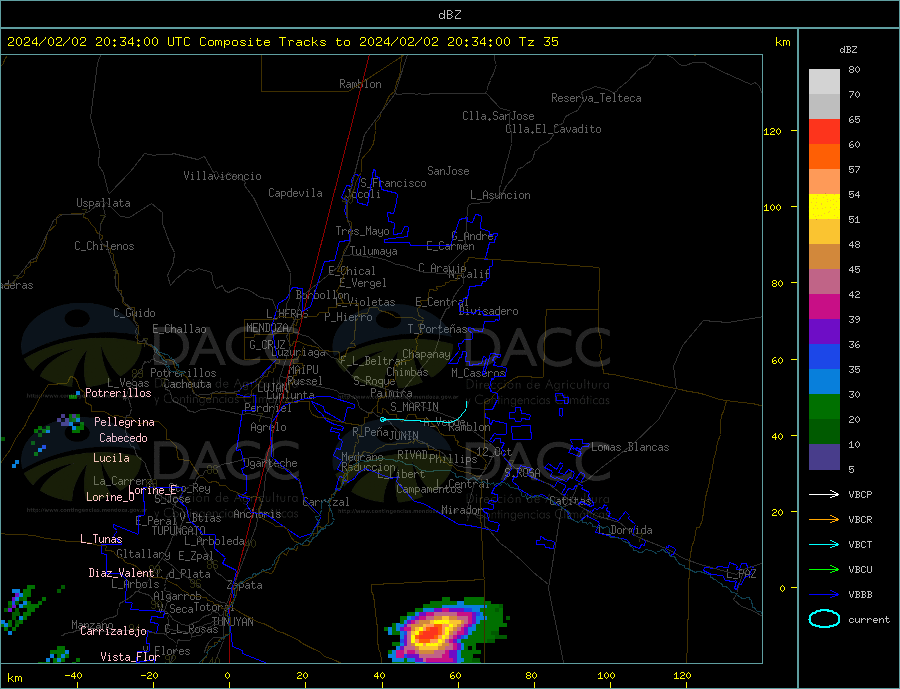Click the green VBCU arrow in legend
Viewport: 900px width, 689px height.
pos(824,570)
